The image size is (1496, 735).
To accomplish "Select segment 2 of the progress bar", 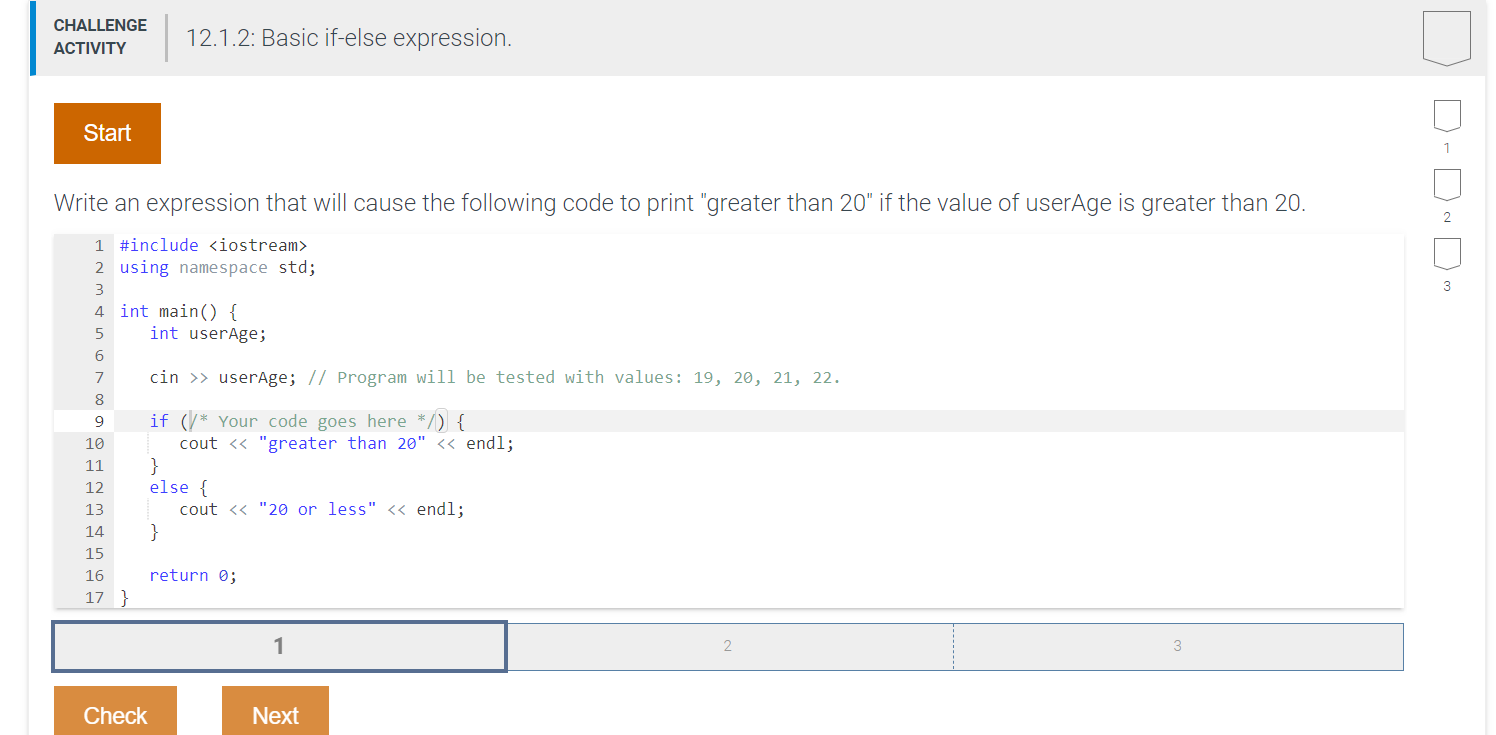I will [x=727, y=646].
